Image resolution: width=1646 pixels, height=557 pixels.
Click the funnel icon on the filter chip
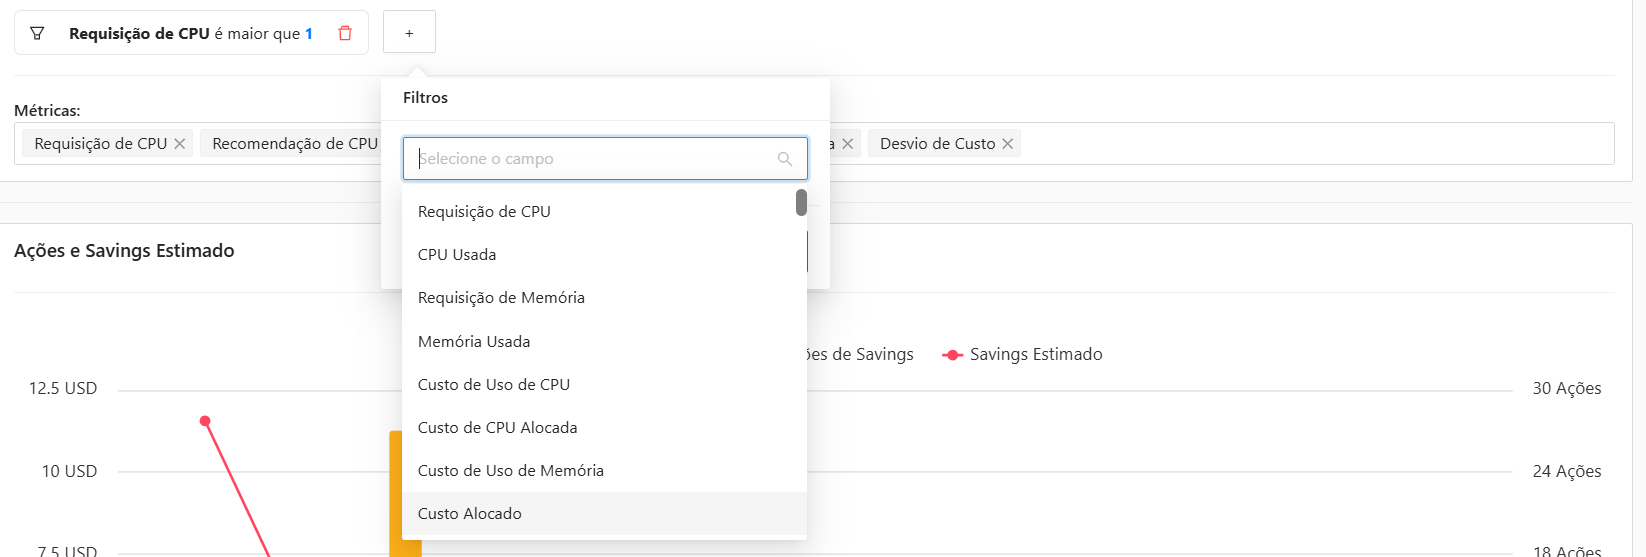pos(37,33)
